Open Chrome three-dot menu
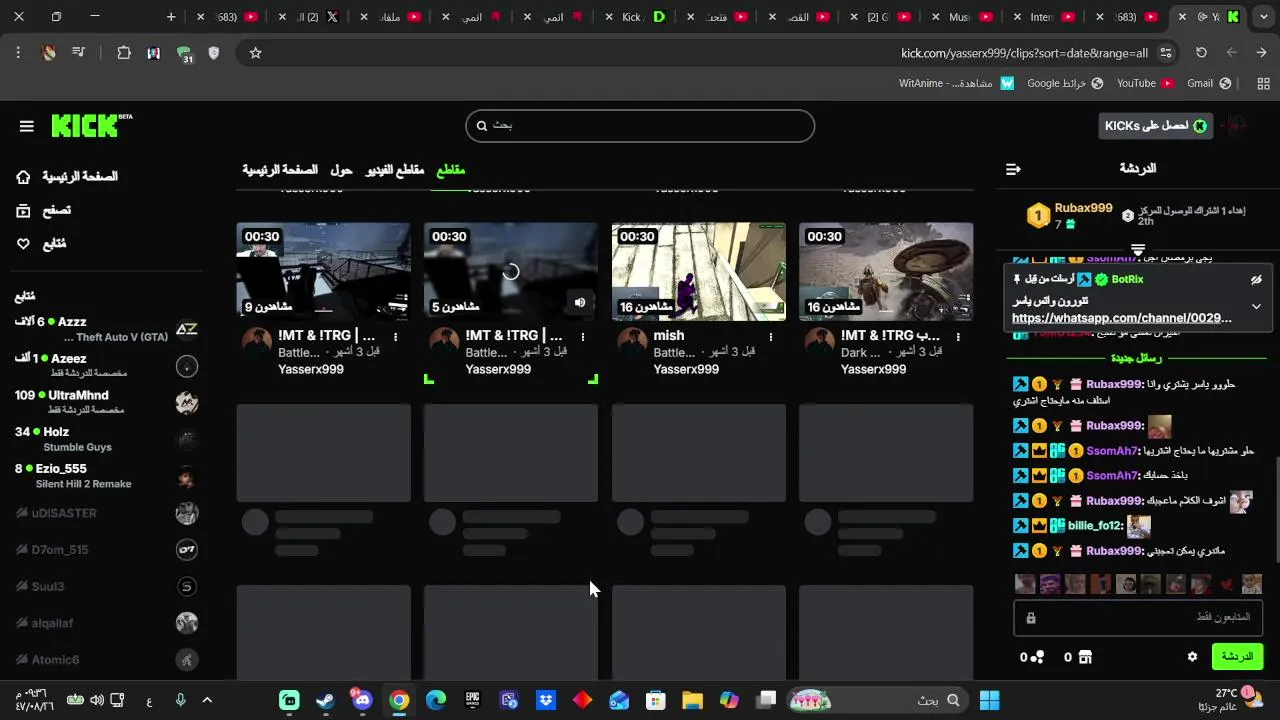1280x720 pixels. click(x=18, y=53)
